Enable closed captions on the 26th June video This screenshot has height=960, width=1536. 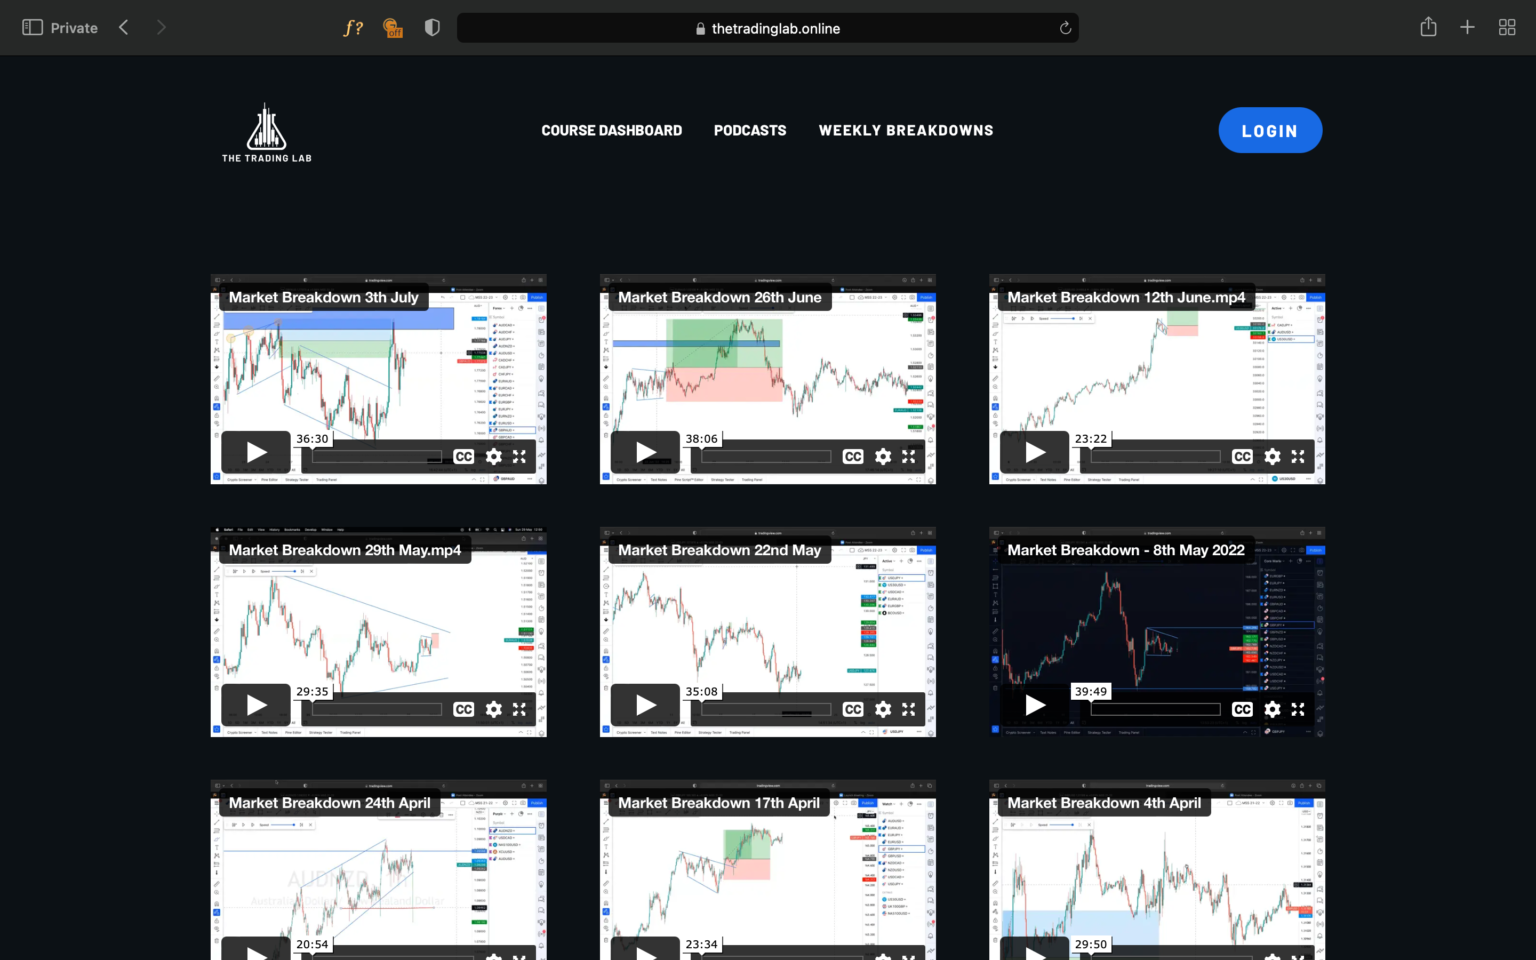point(852,456)
